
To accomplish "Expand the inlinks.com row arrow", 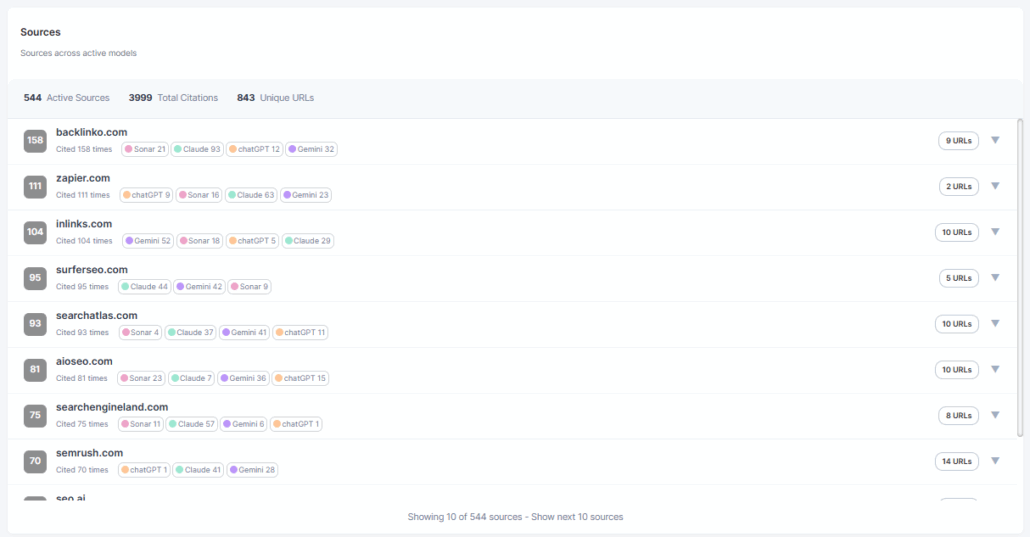I will pyautogui.click(x=995, y=232).
